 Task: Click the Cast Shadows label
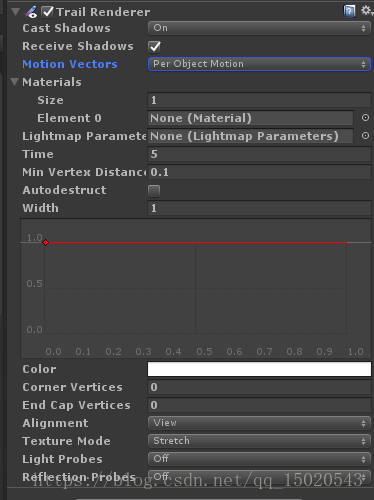point(66,28)
